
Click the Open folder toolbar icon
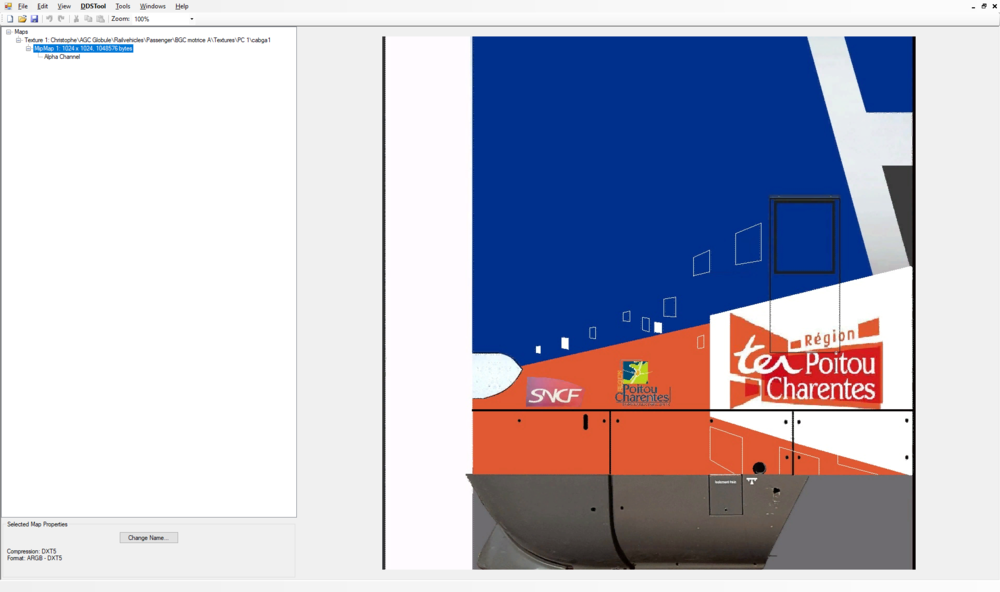click(x=22, y=19)
